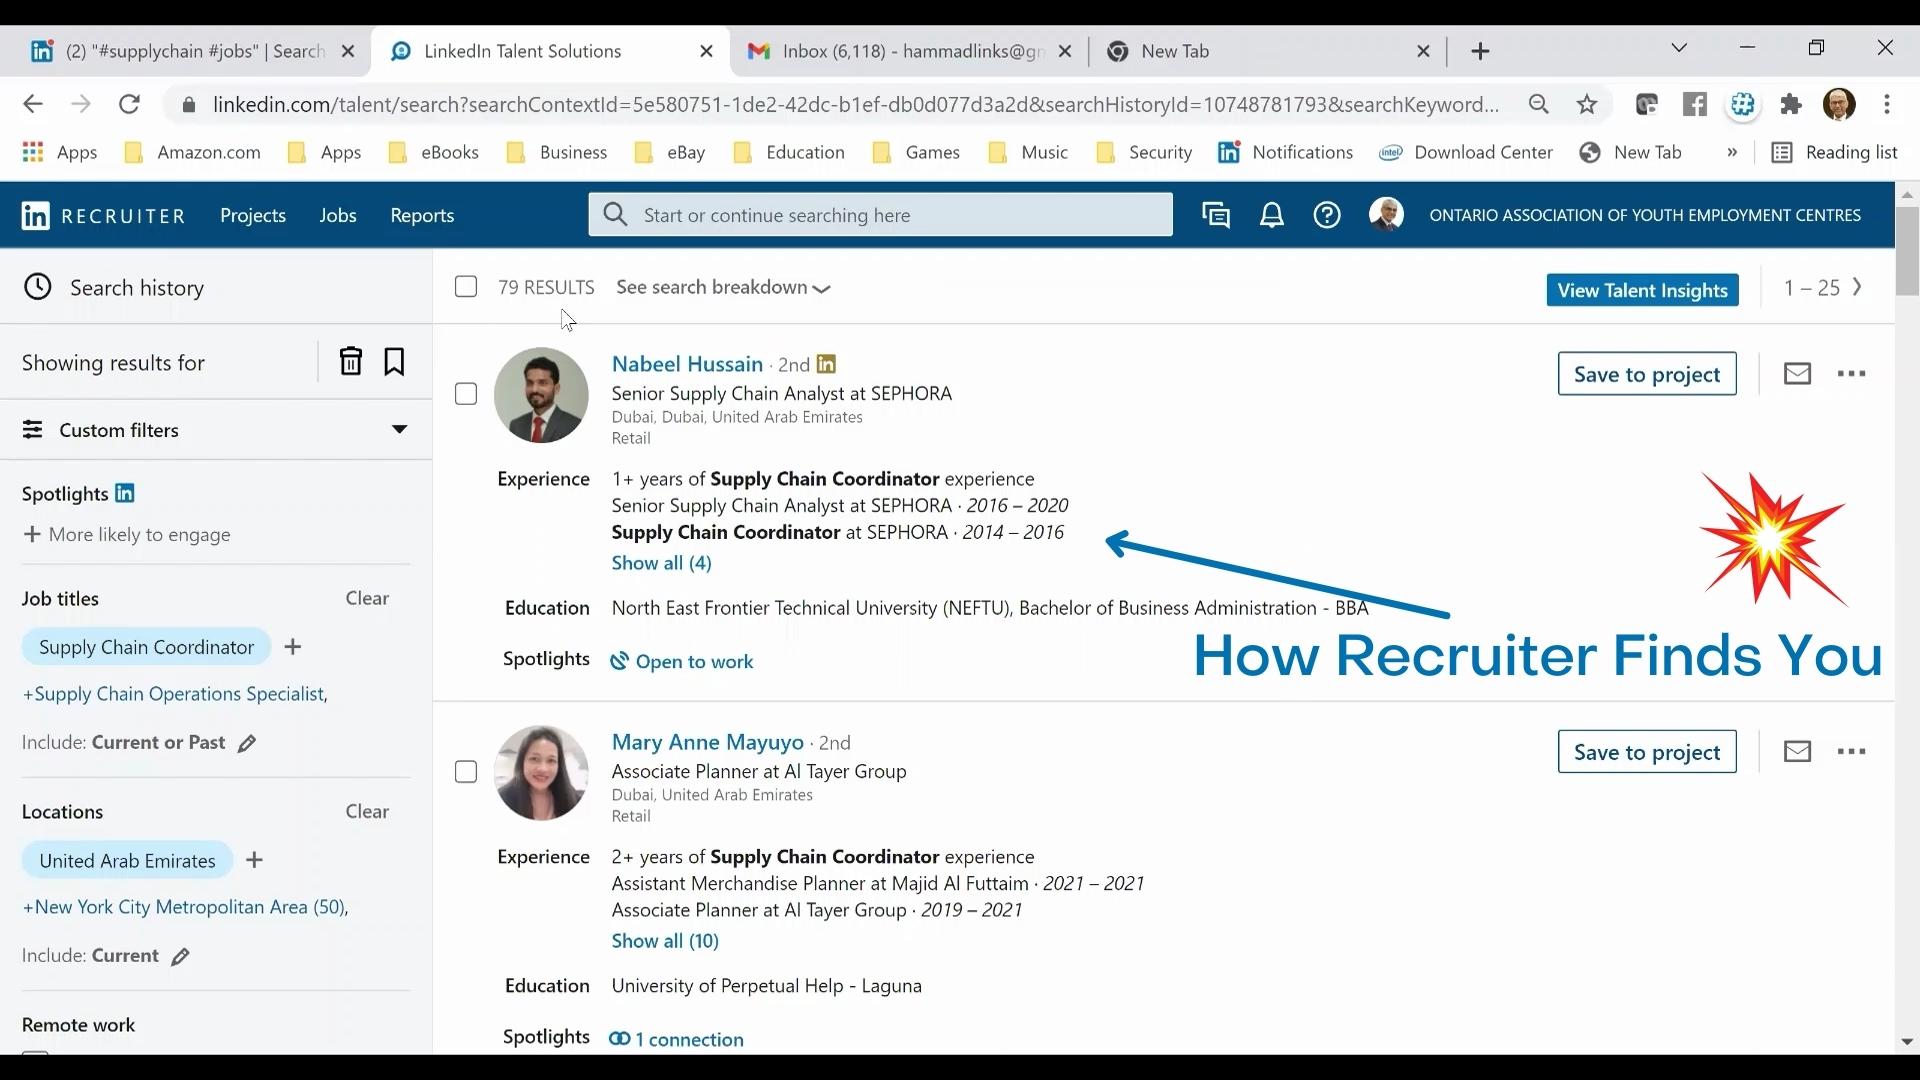Screen dimensions: 1920x1080
Task: Delete search using the trash icon
Action: coord(350,361)
